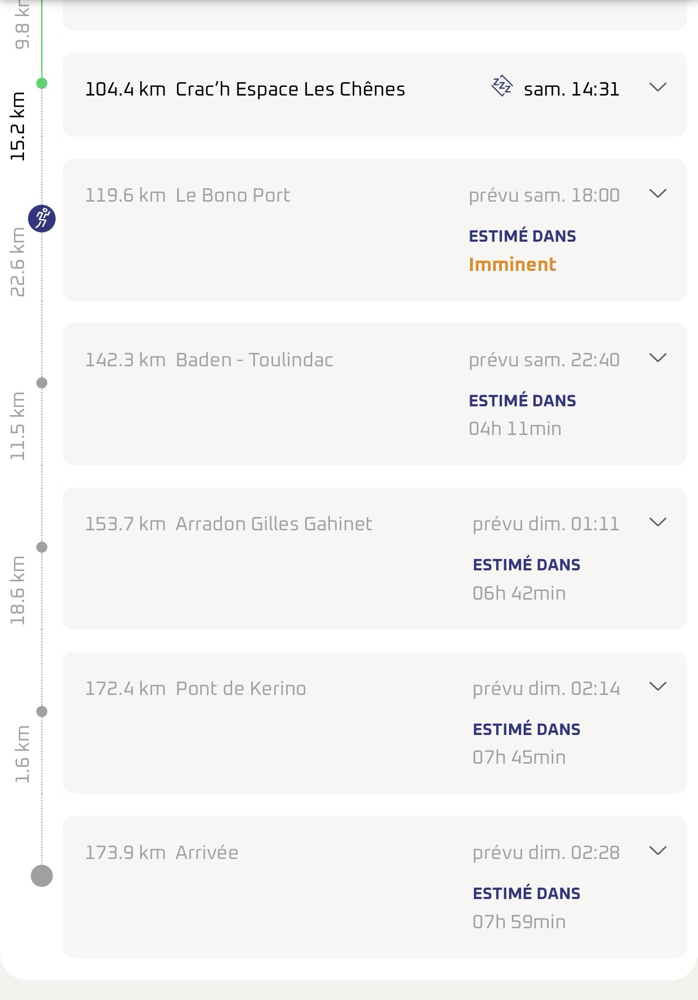The image size is (698, 1000).
Task: Select the Arradon timeline dot
Action: [41, 547]
